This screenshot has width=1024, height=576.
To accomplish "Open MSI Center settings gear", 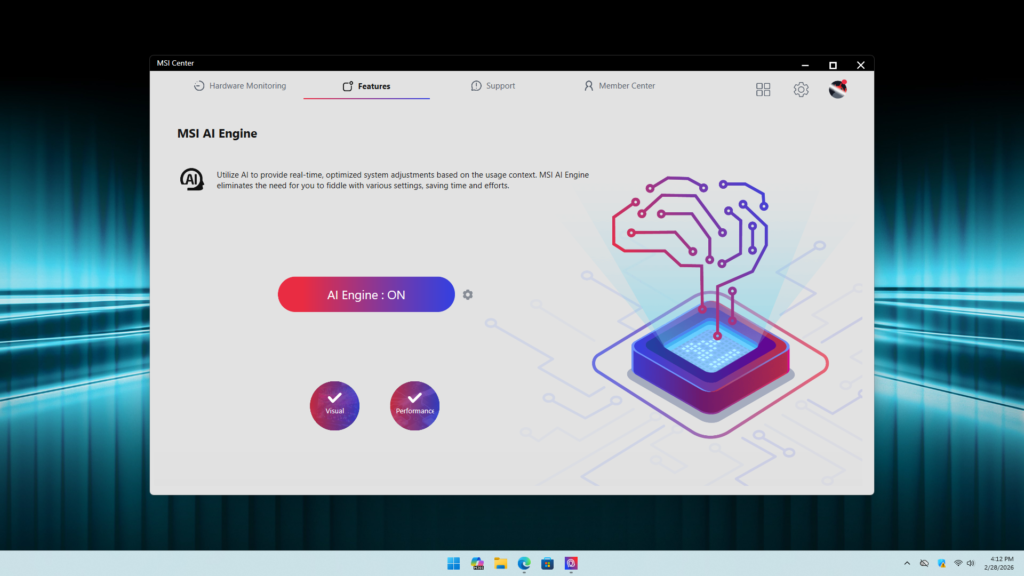I will pyautogui.click(x=801, y=90).
